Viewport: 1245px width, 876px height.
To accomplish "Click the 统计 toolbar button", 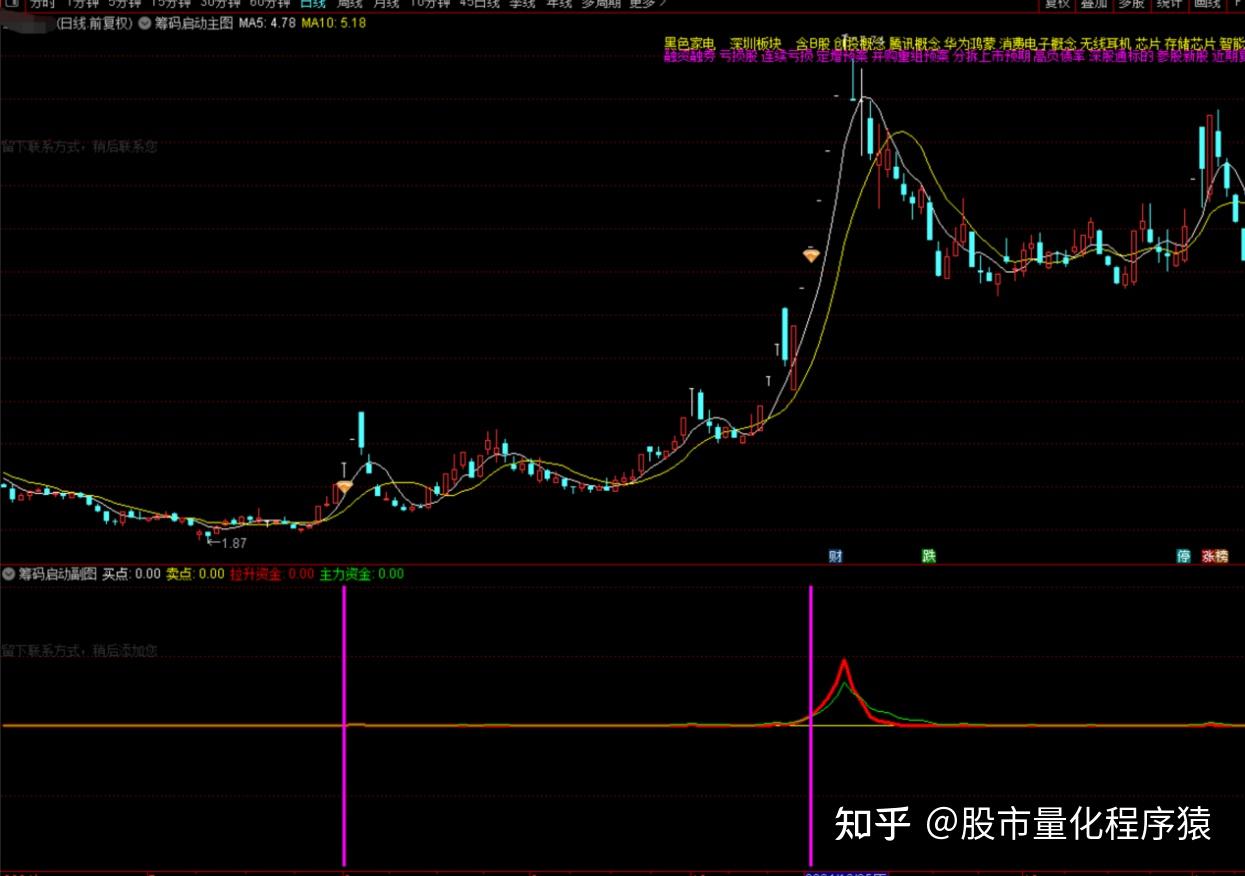I will 1168,4.
